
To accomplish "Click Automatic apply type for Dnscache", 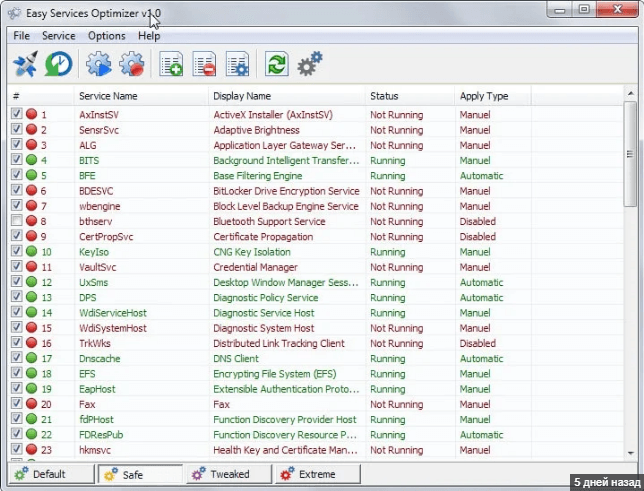I will pos(481,358).
